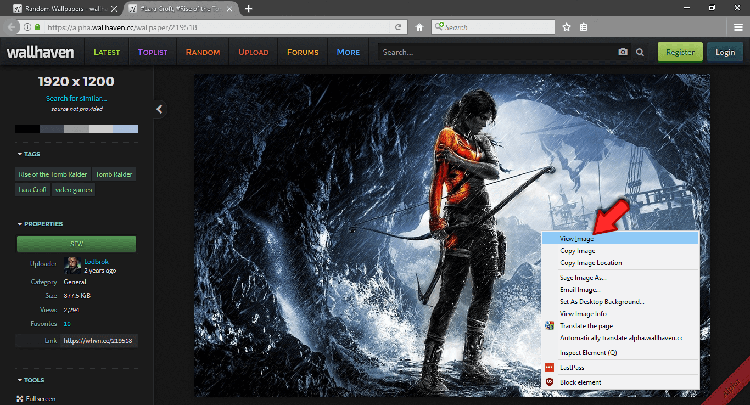750x405 pixels.
Task: Choose Copy Image from context menu
Action: pos(620,251)
